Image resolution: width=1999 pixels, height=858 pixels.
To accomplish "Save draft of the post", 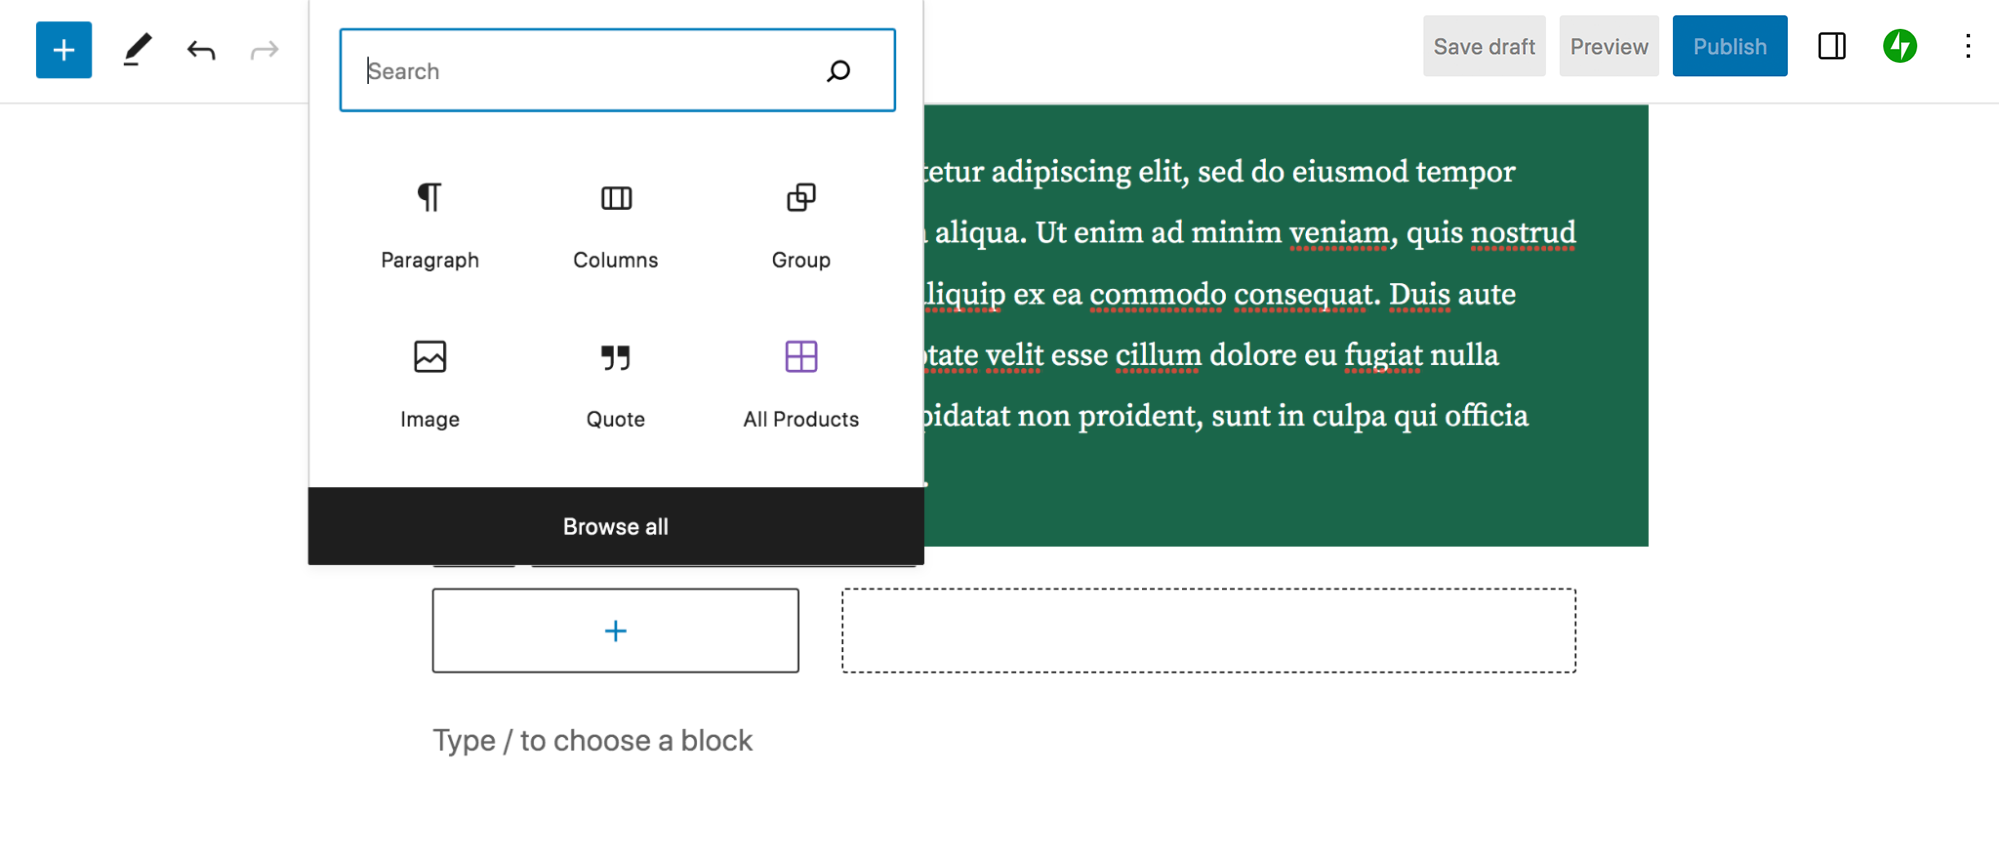I will click(1484, 46).
